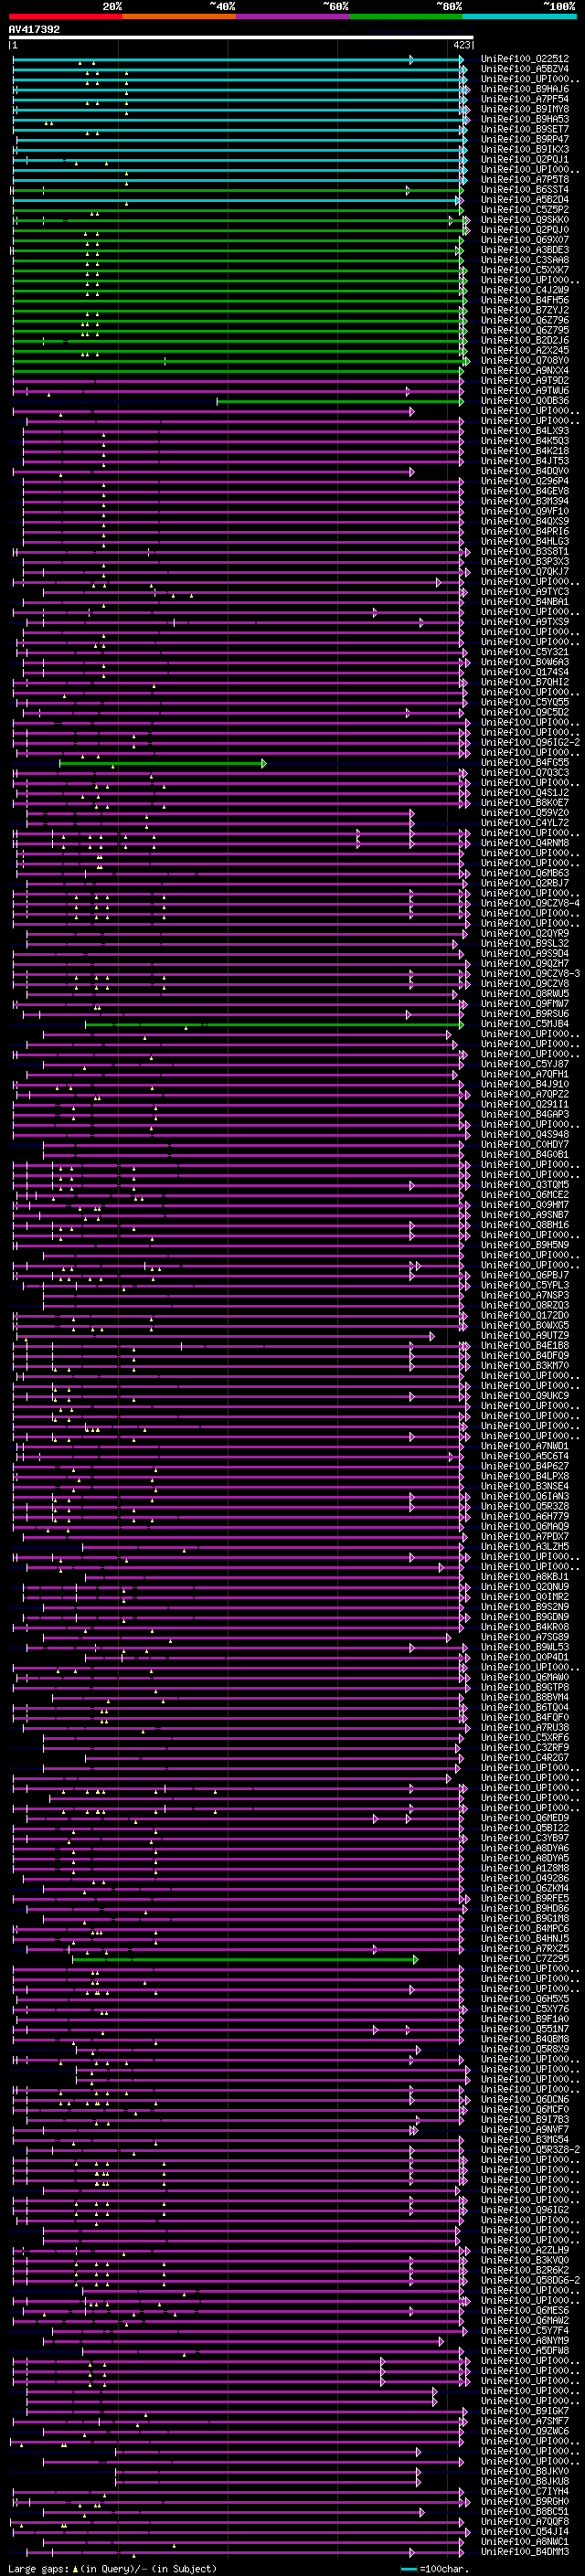Select the UniRef100_B9SET7 label
The height and width of the screenshot is (2576, 585).
525,129
